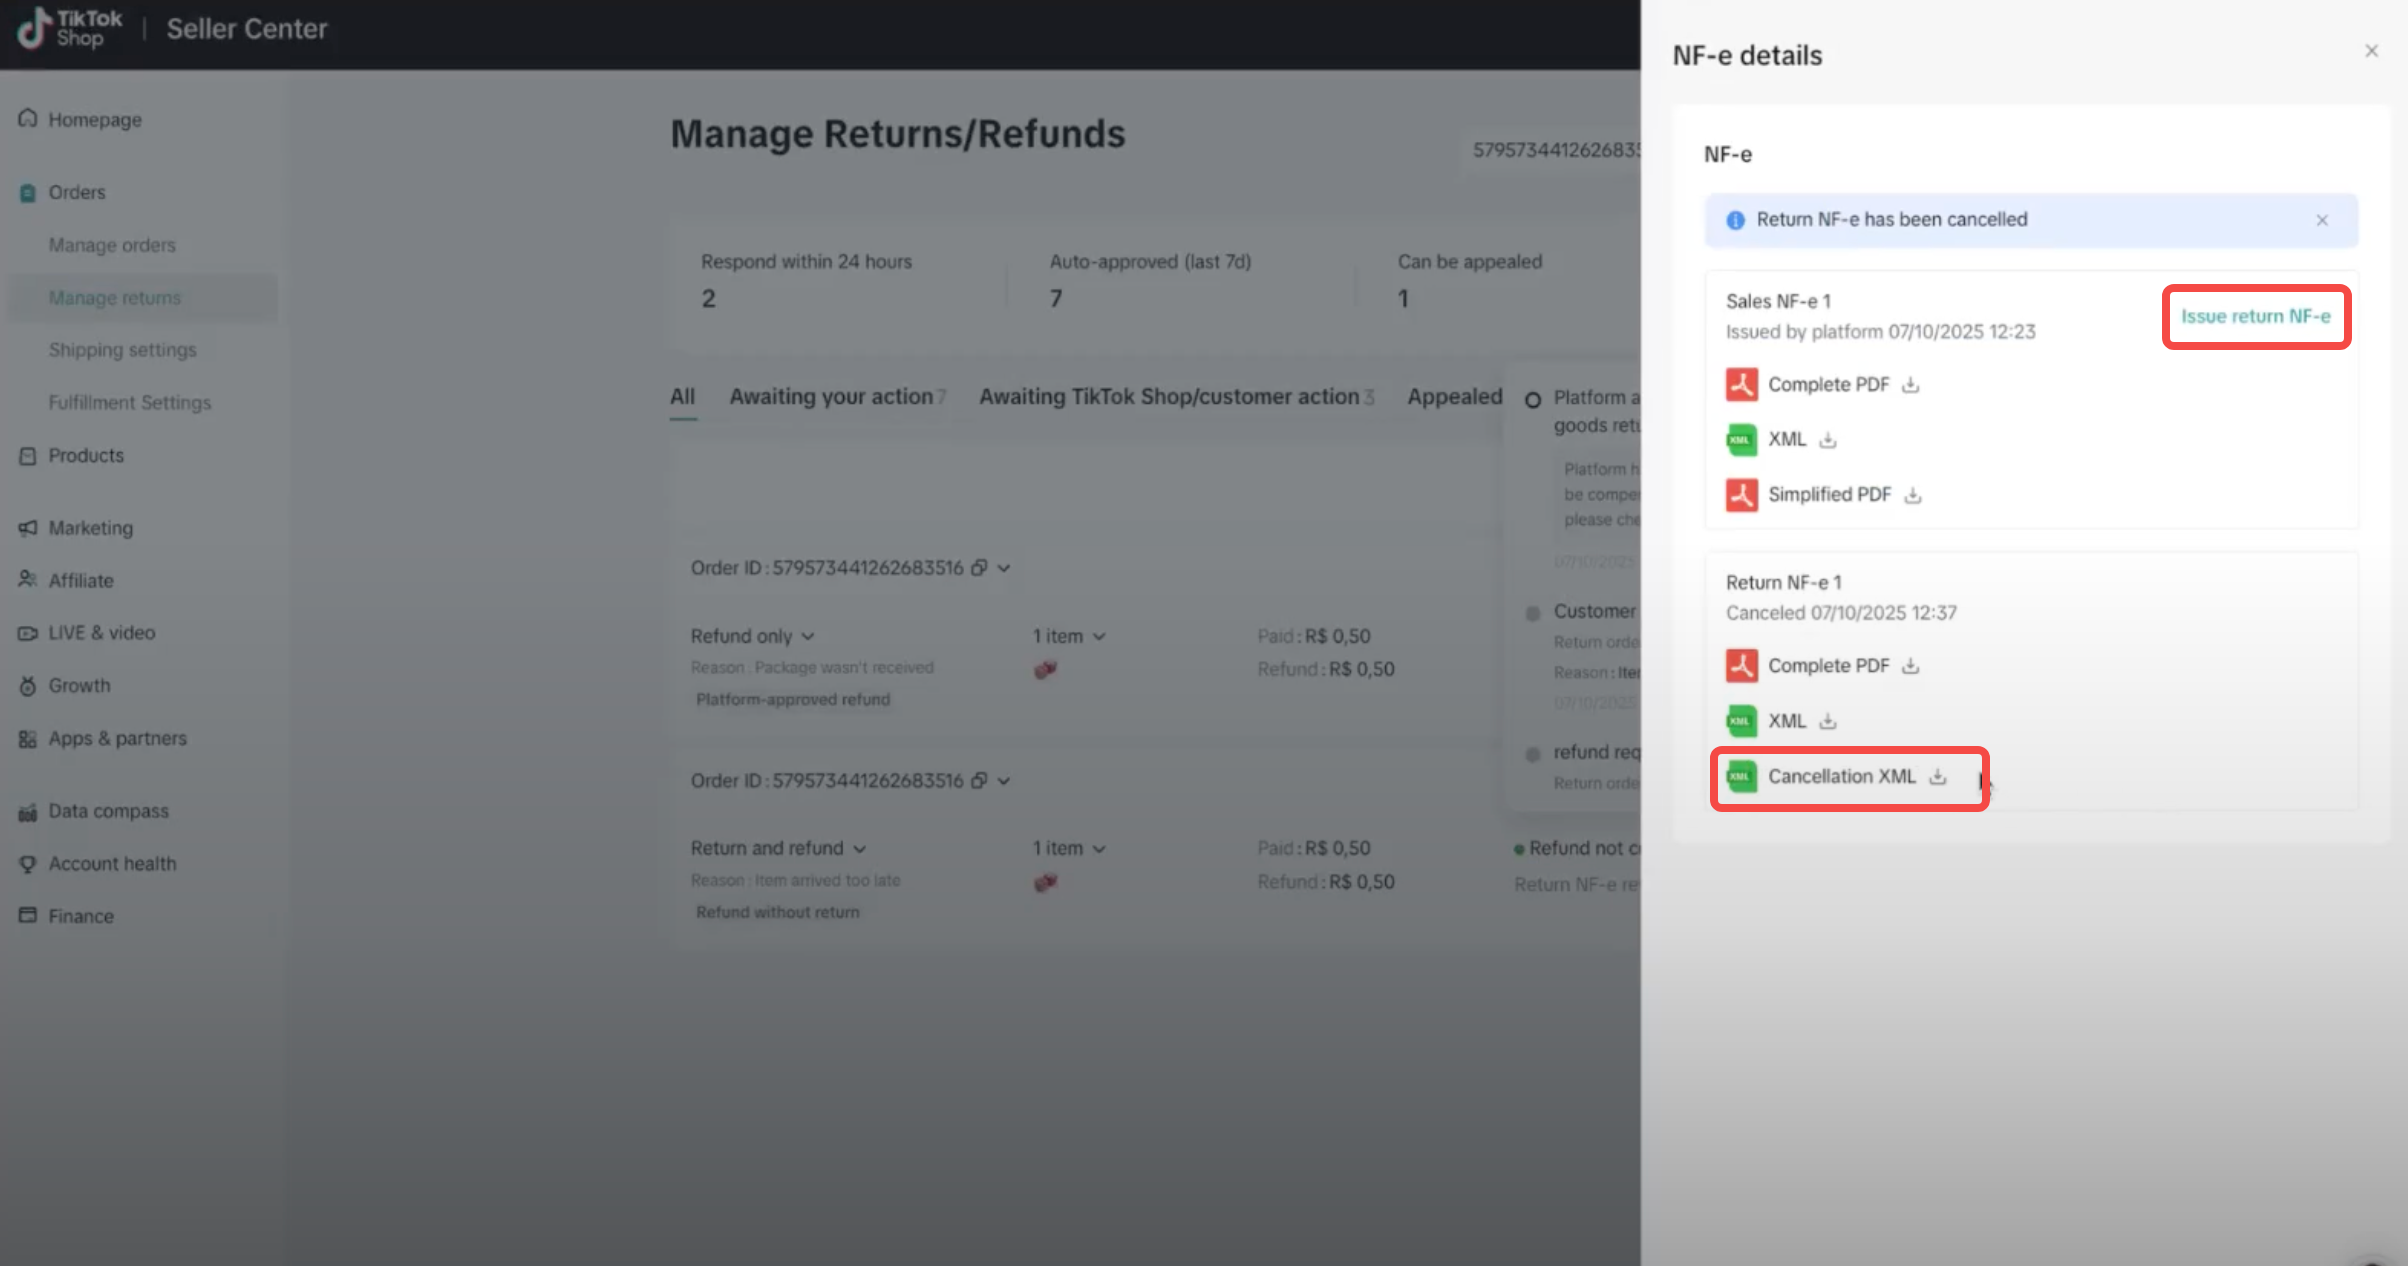Click the info icon in cancelled banner

coord(1735,220)
